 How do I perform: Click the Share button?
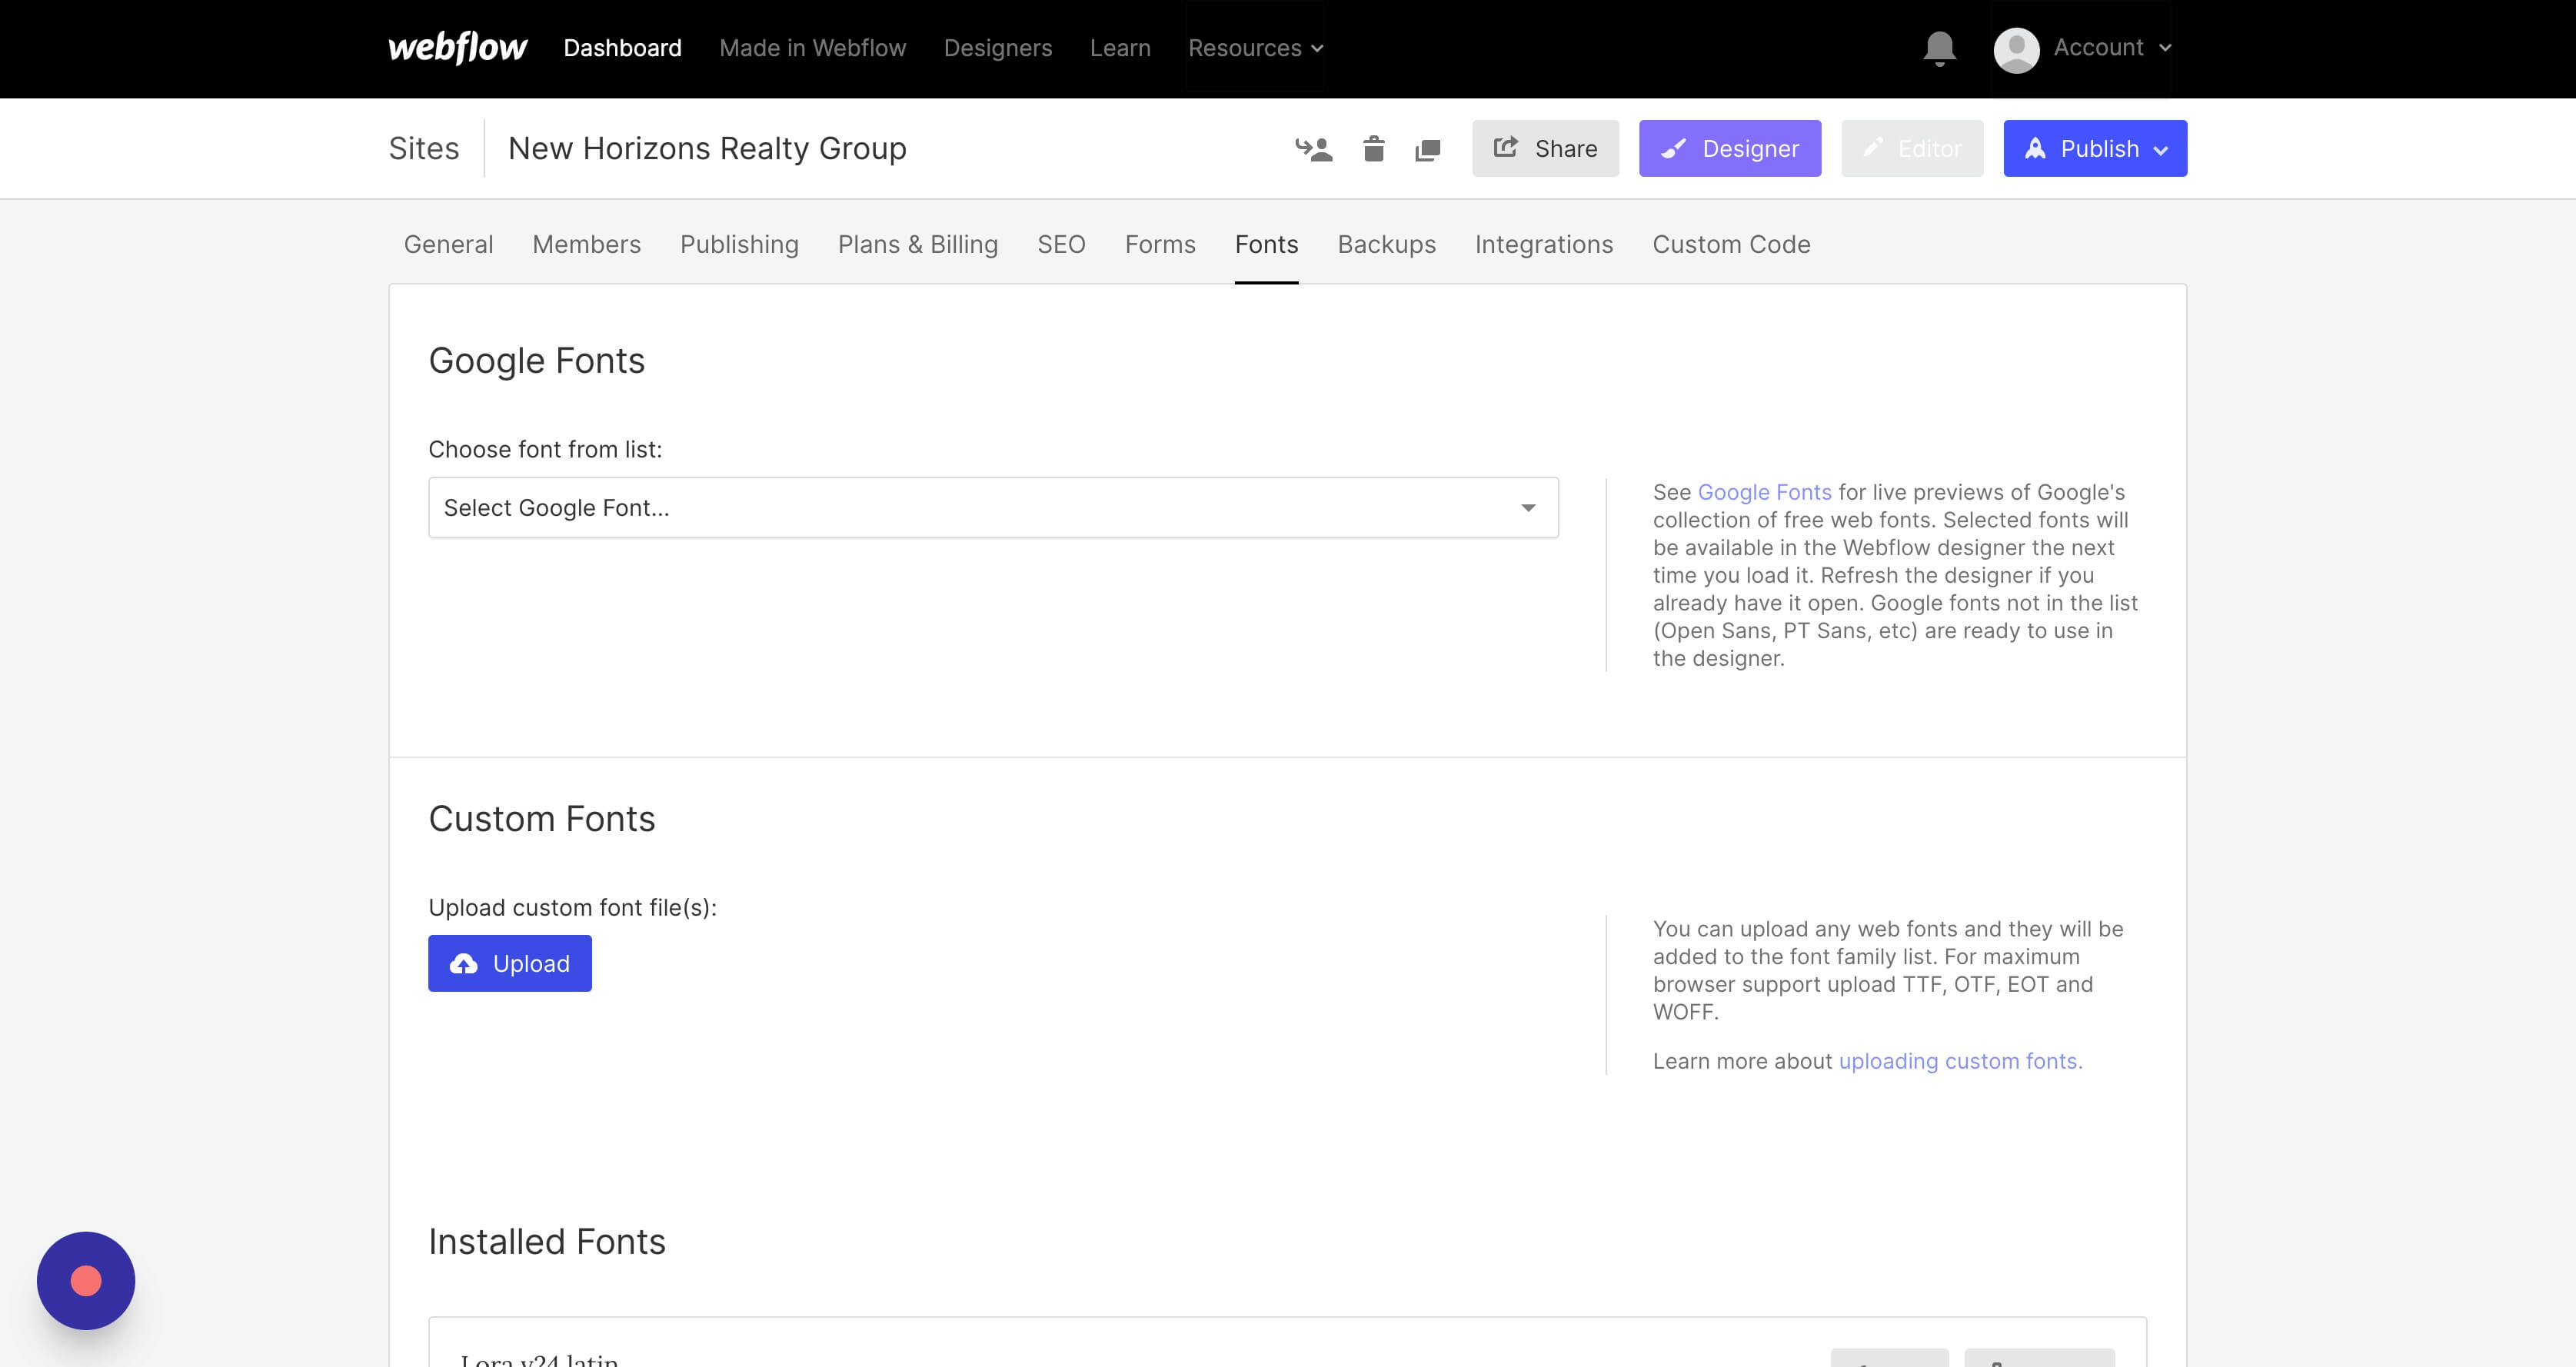tap(1545, 149)
